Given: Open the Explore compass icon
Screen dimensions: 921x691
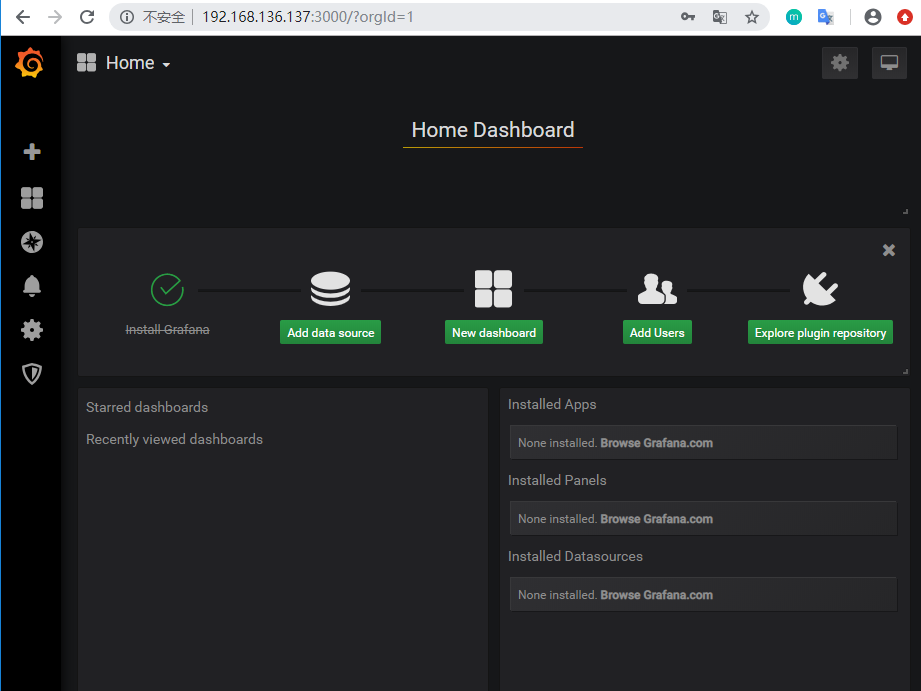Looking at the screenshot, I should pyautogui.click(x=32, y=242).
